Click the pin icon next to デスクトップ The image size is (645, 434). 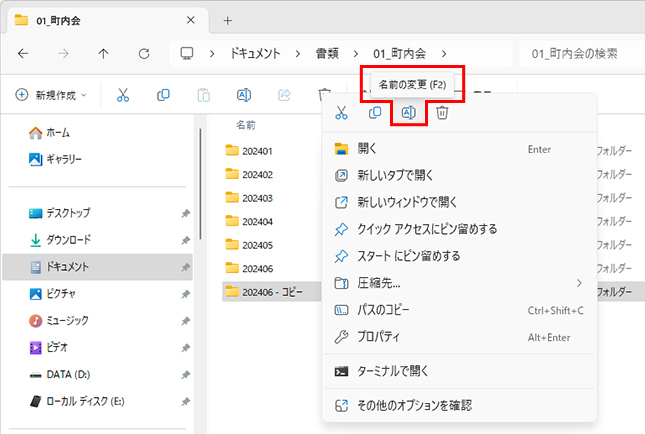click(x=186, y=213)
